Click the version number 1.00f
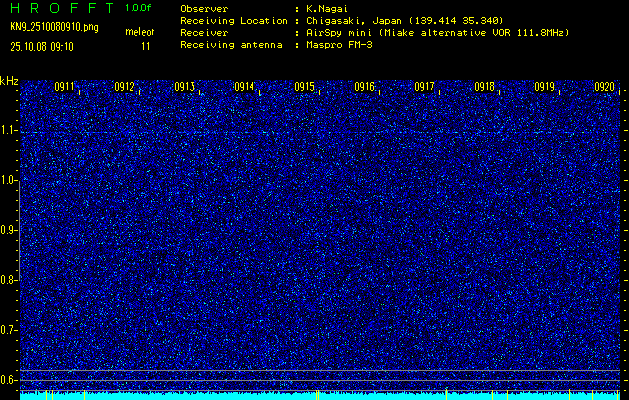The height and width of the screenshot is (400, 629). pos(139,8)
